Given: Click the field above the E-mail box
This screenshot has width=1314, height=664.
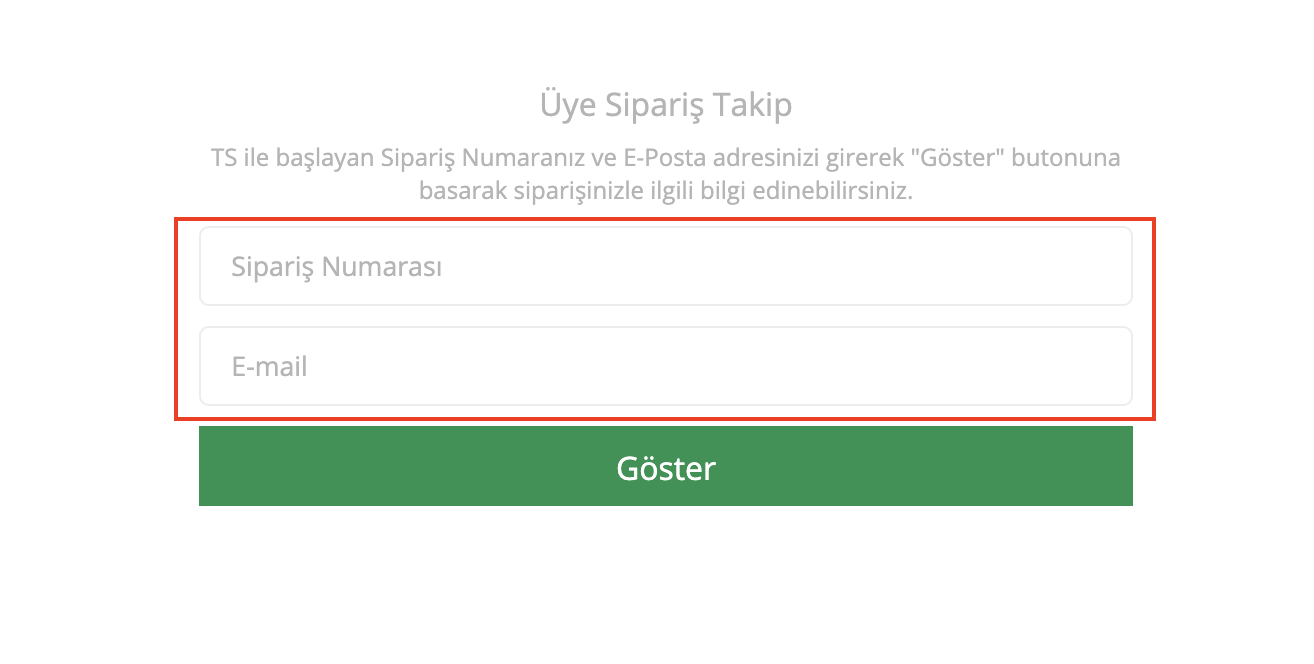Looking at the screenshot, I should (x=665, y=267).
